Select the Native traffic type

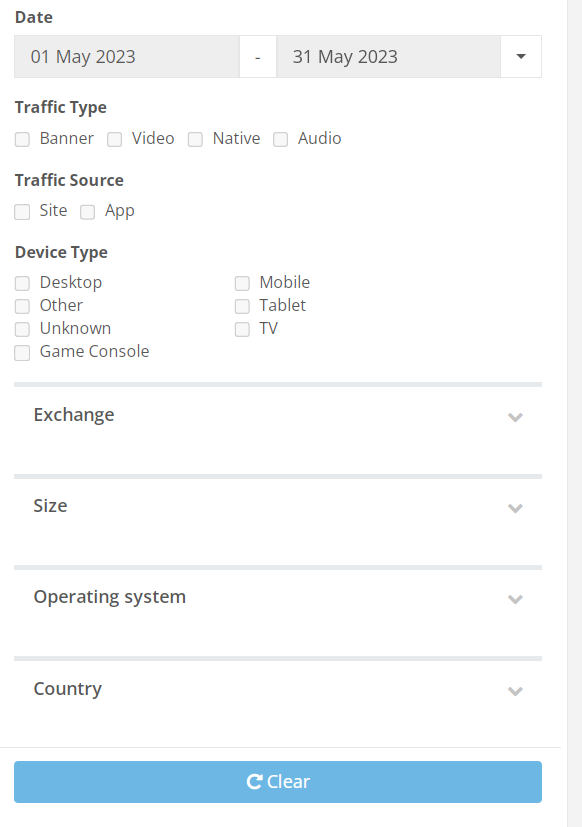pos(195,139)
